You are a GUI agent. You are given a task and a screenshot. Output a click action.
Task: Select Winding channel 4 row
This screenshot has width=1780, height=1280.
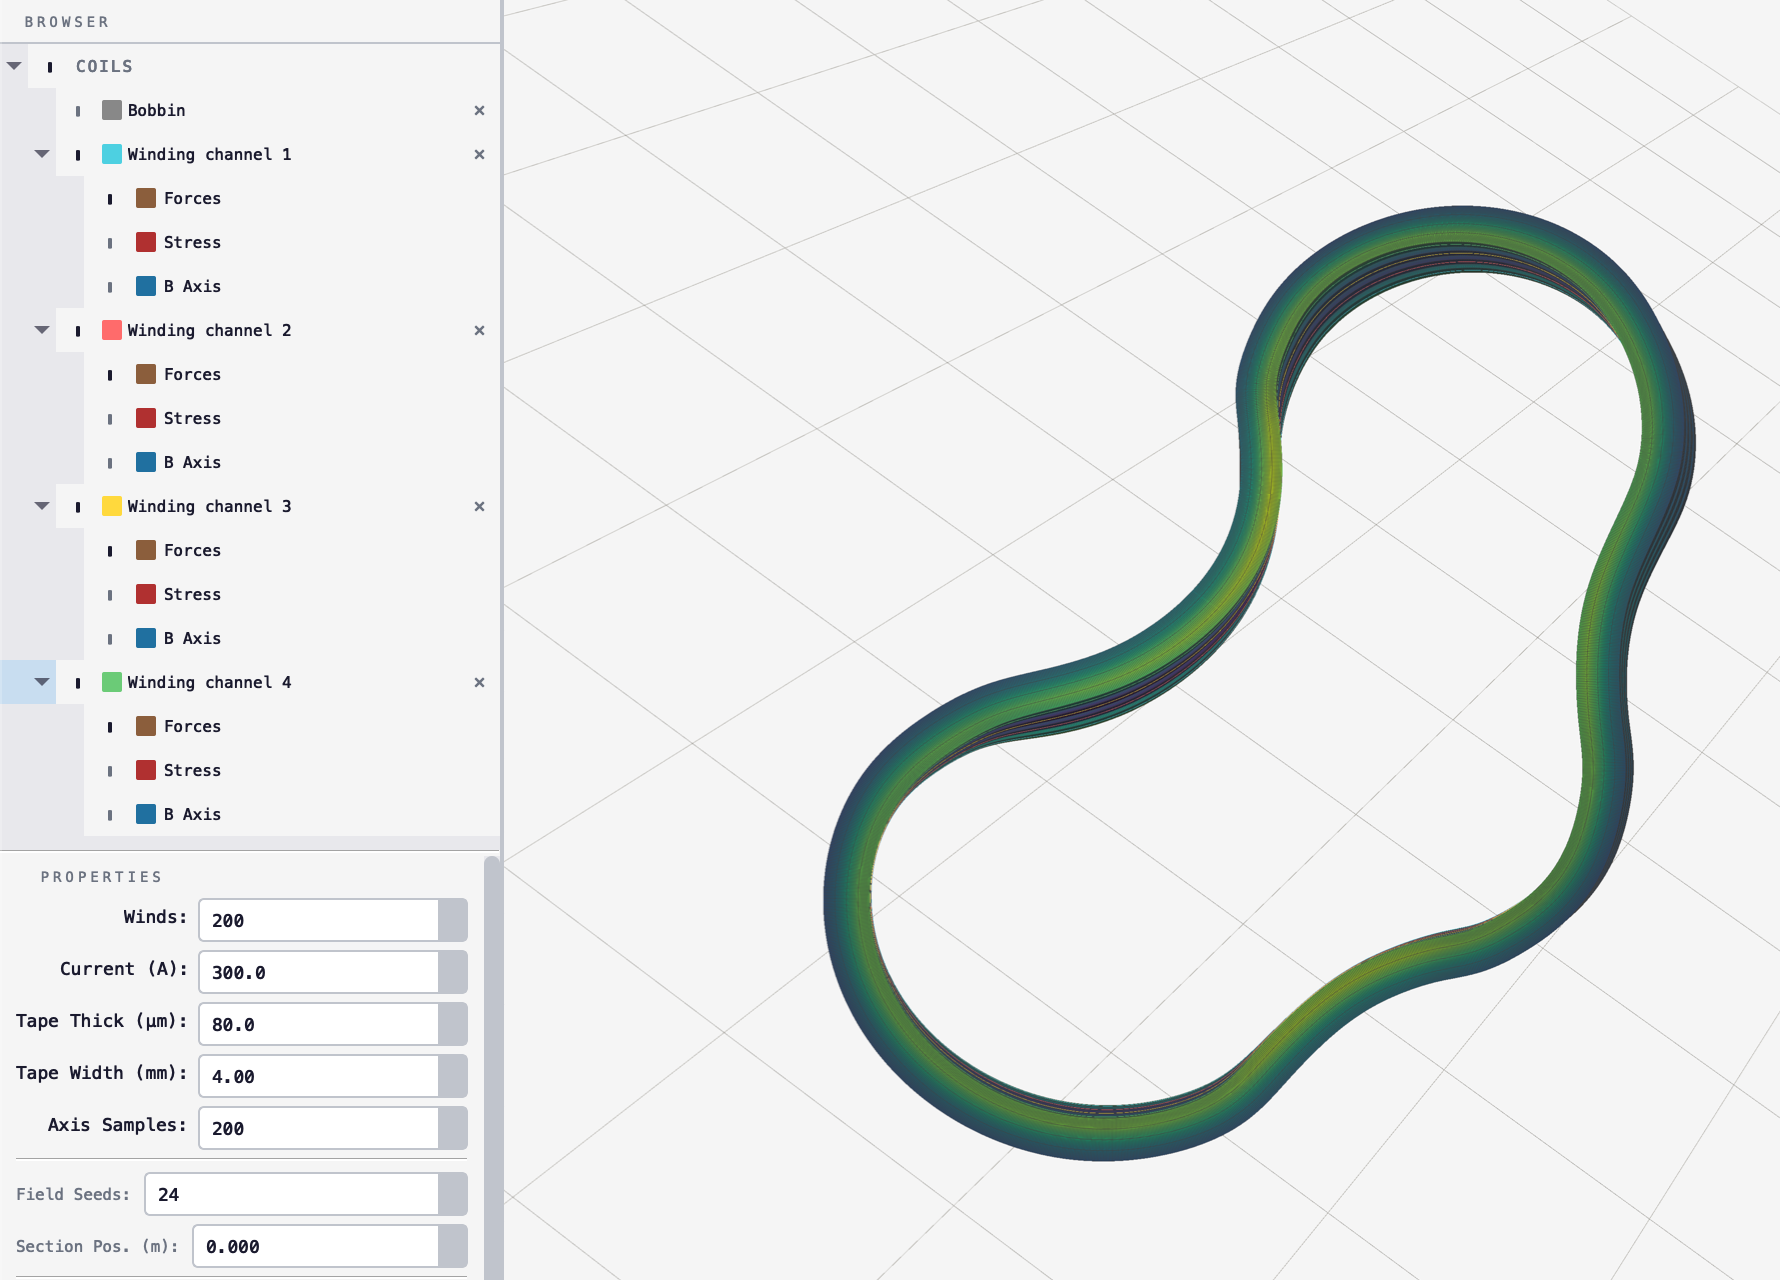[x=277, y=682]
